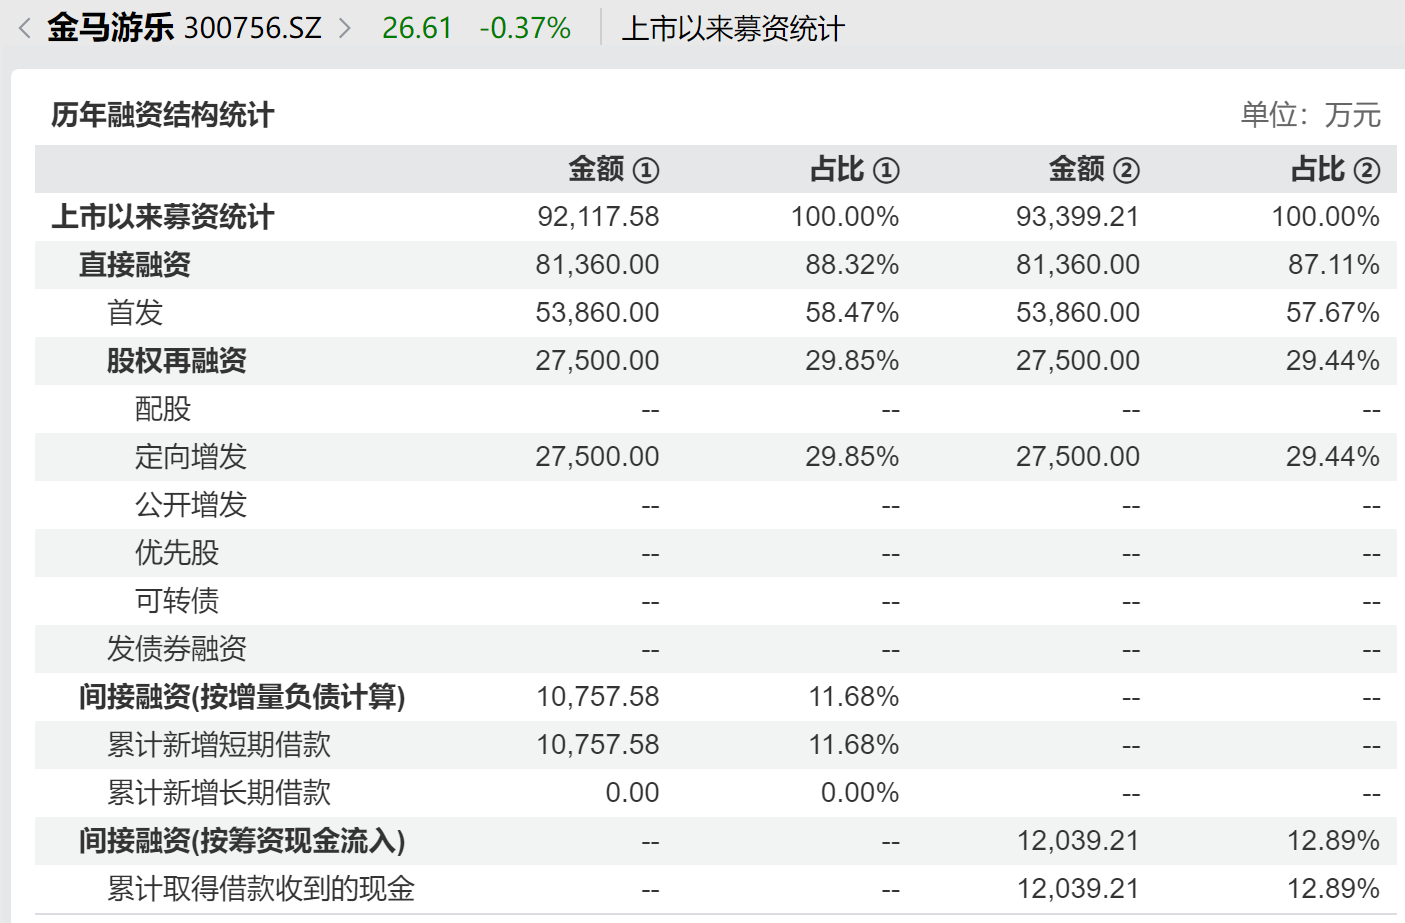Click the circled 1 icon beside 占比

886,171
